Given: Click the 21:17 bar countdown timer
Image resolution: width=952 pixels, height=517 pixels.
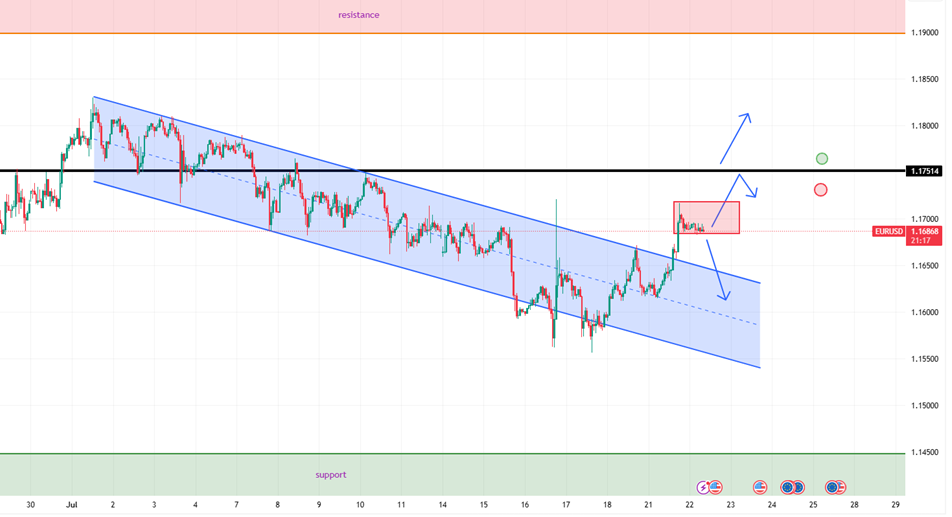Looking at the screenshot, I should point(921,241).
